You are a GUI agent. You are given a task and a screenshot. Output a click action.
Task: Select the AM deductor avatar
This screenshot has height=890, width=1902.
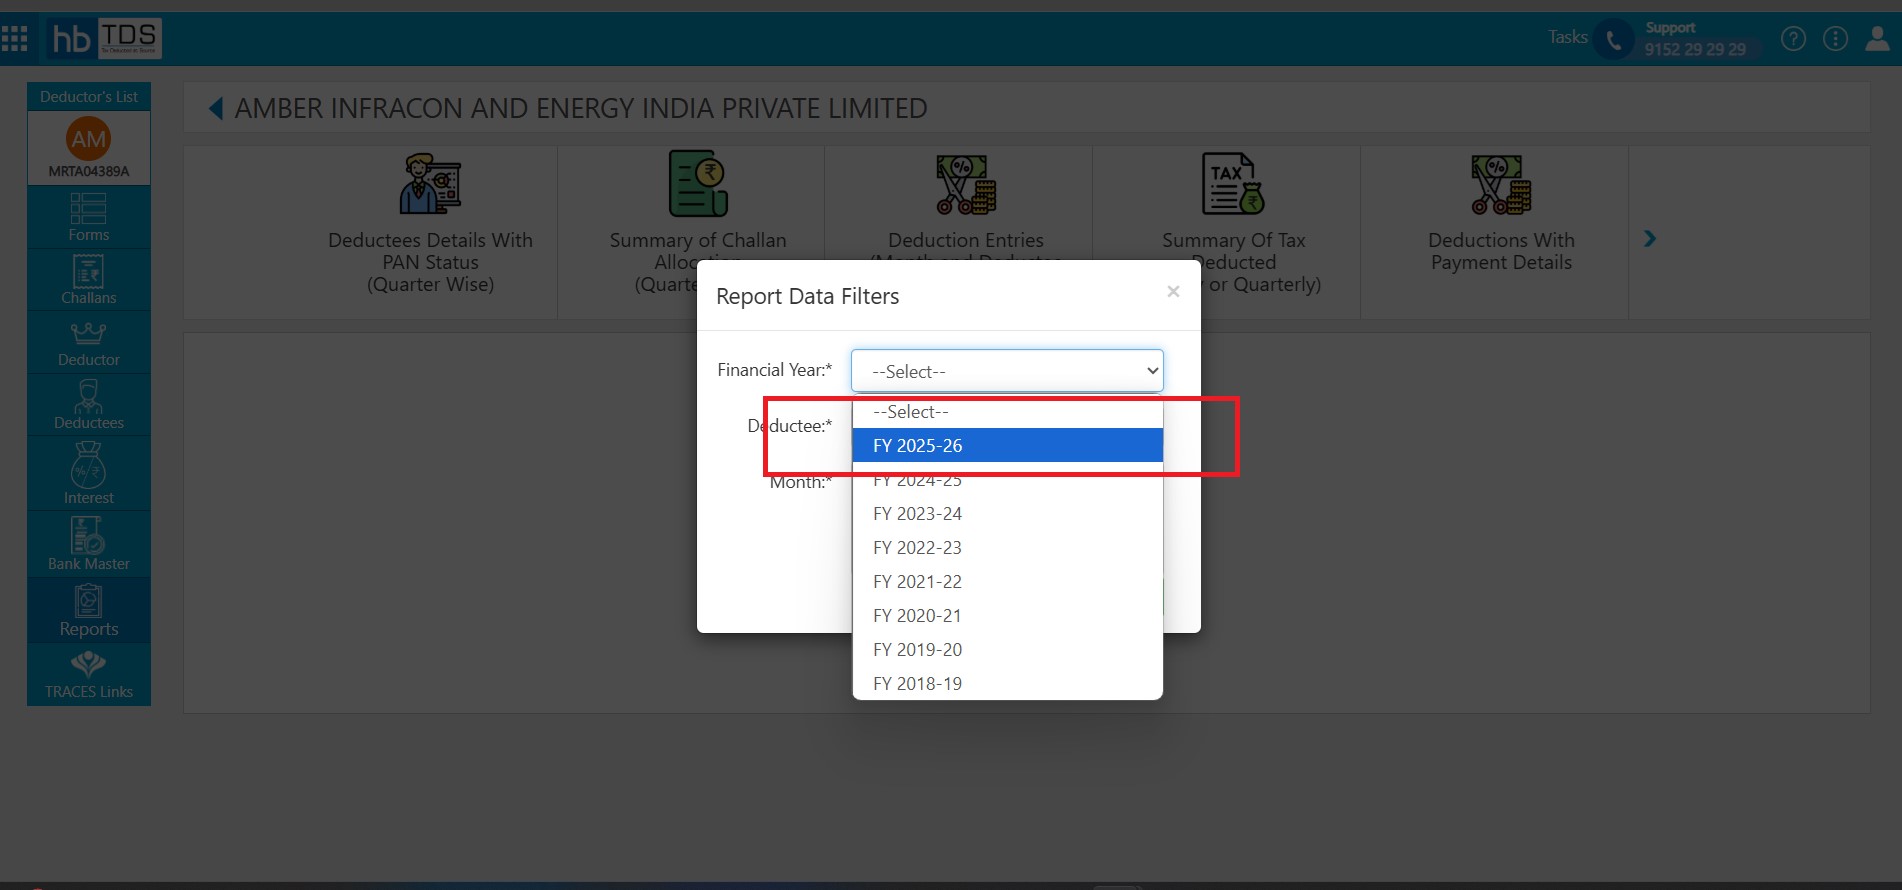click(x=89, y=139)
